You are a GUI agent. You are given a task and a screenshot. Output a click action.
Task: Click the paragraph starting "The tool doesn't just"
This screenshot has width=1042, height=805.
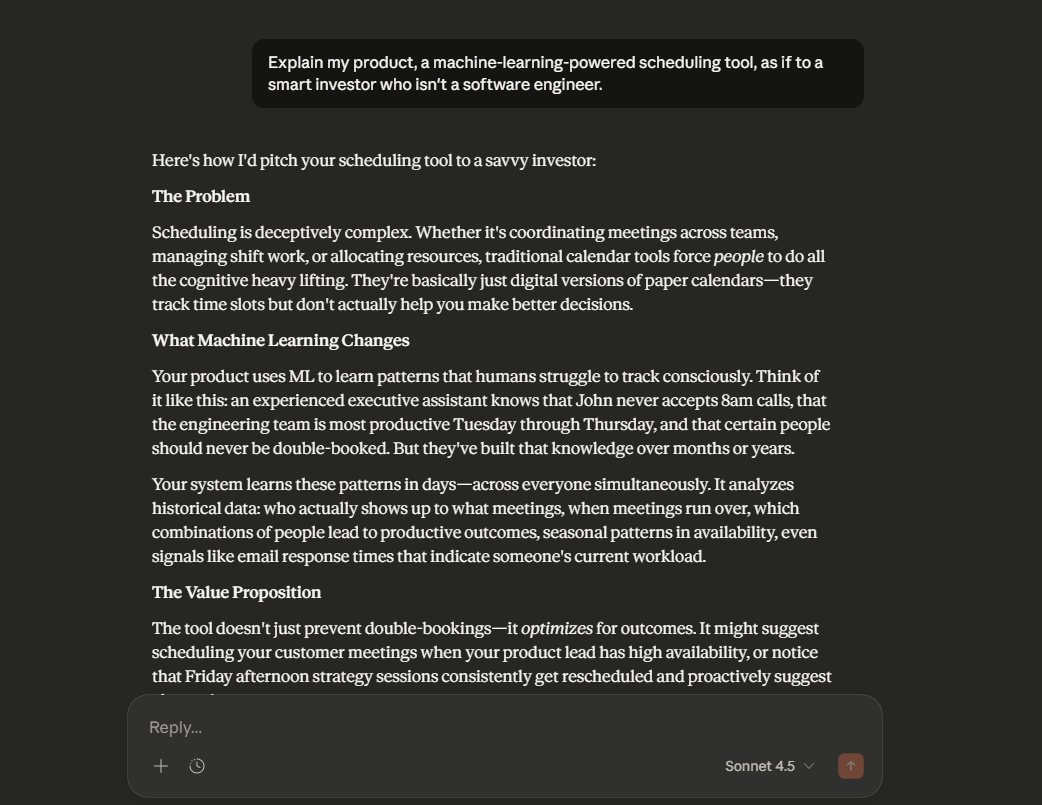point(490,652)
